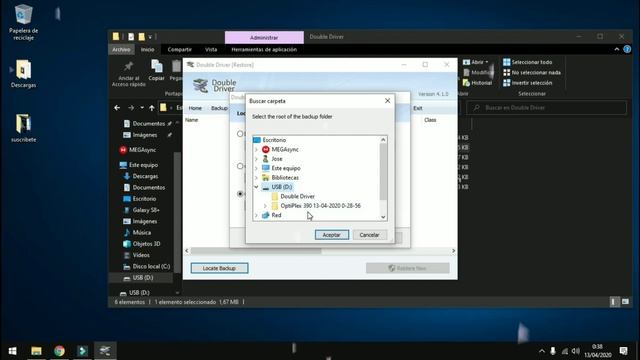Go up one folder level in Explorer
The width and height of the screenshot is (640, 360).
151,108
